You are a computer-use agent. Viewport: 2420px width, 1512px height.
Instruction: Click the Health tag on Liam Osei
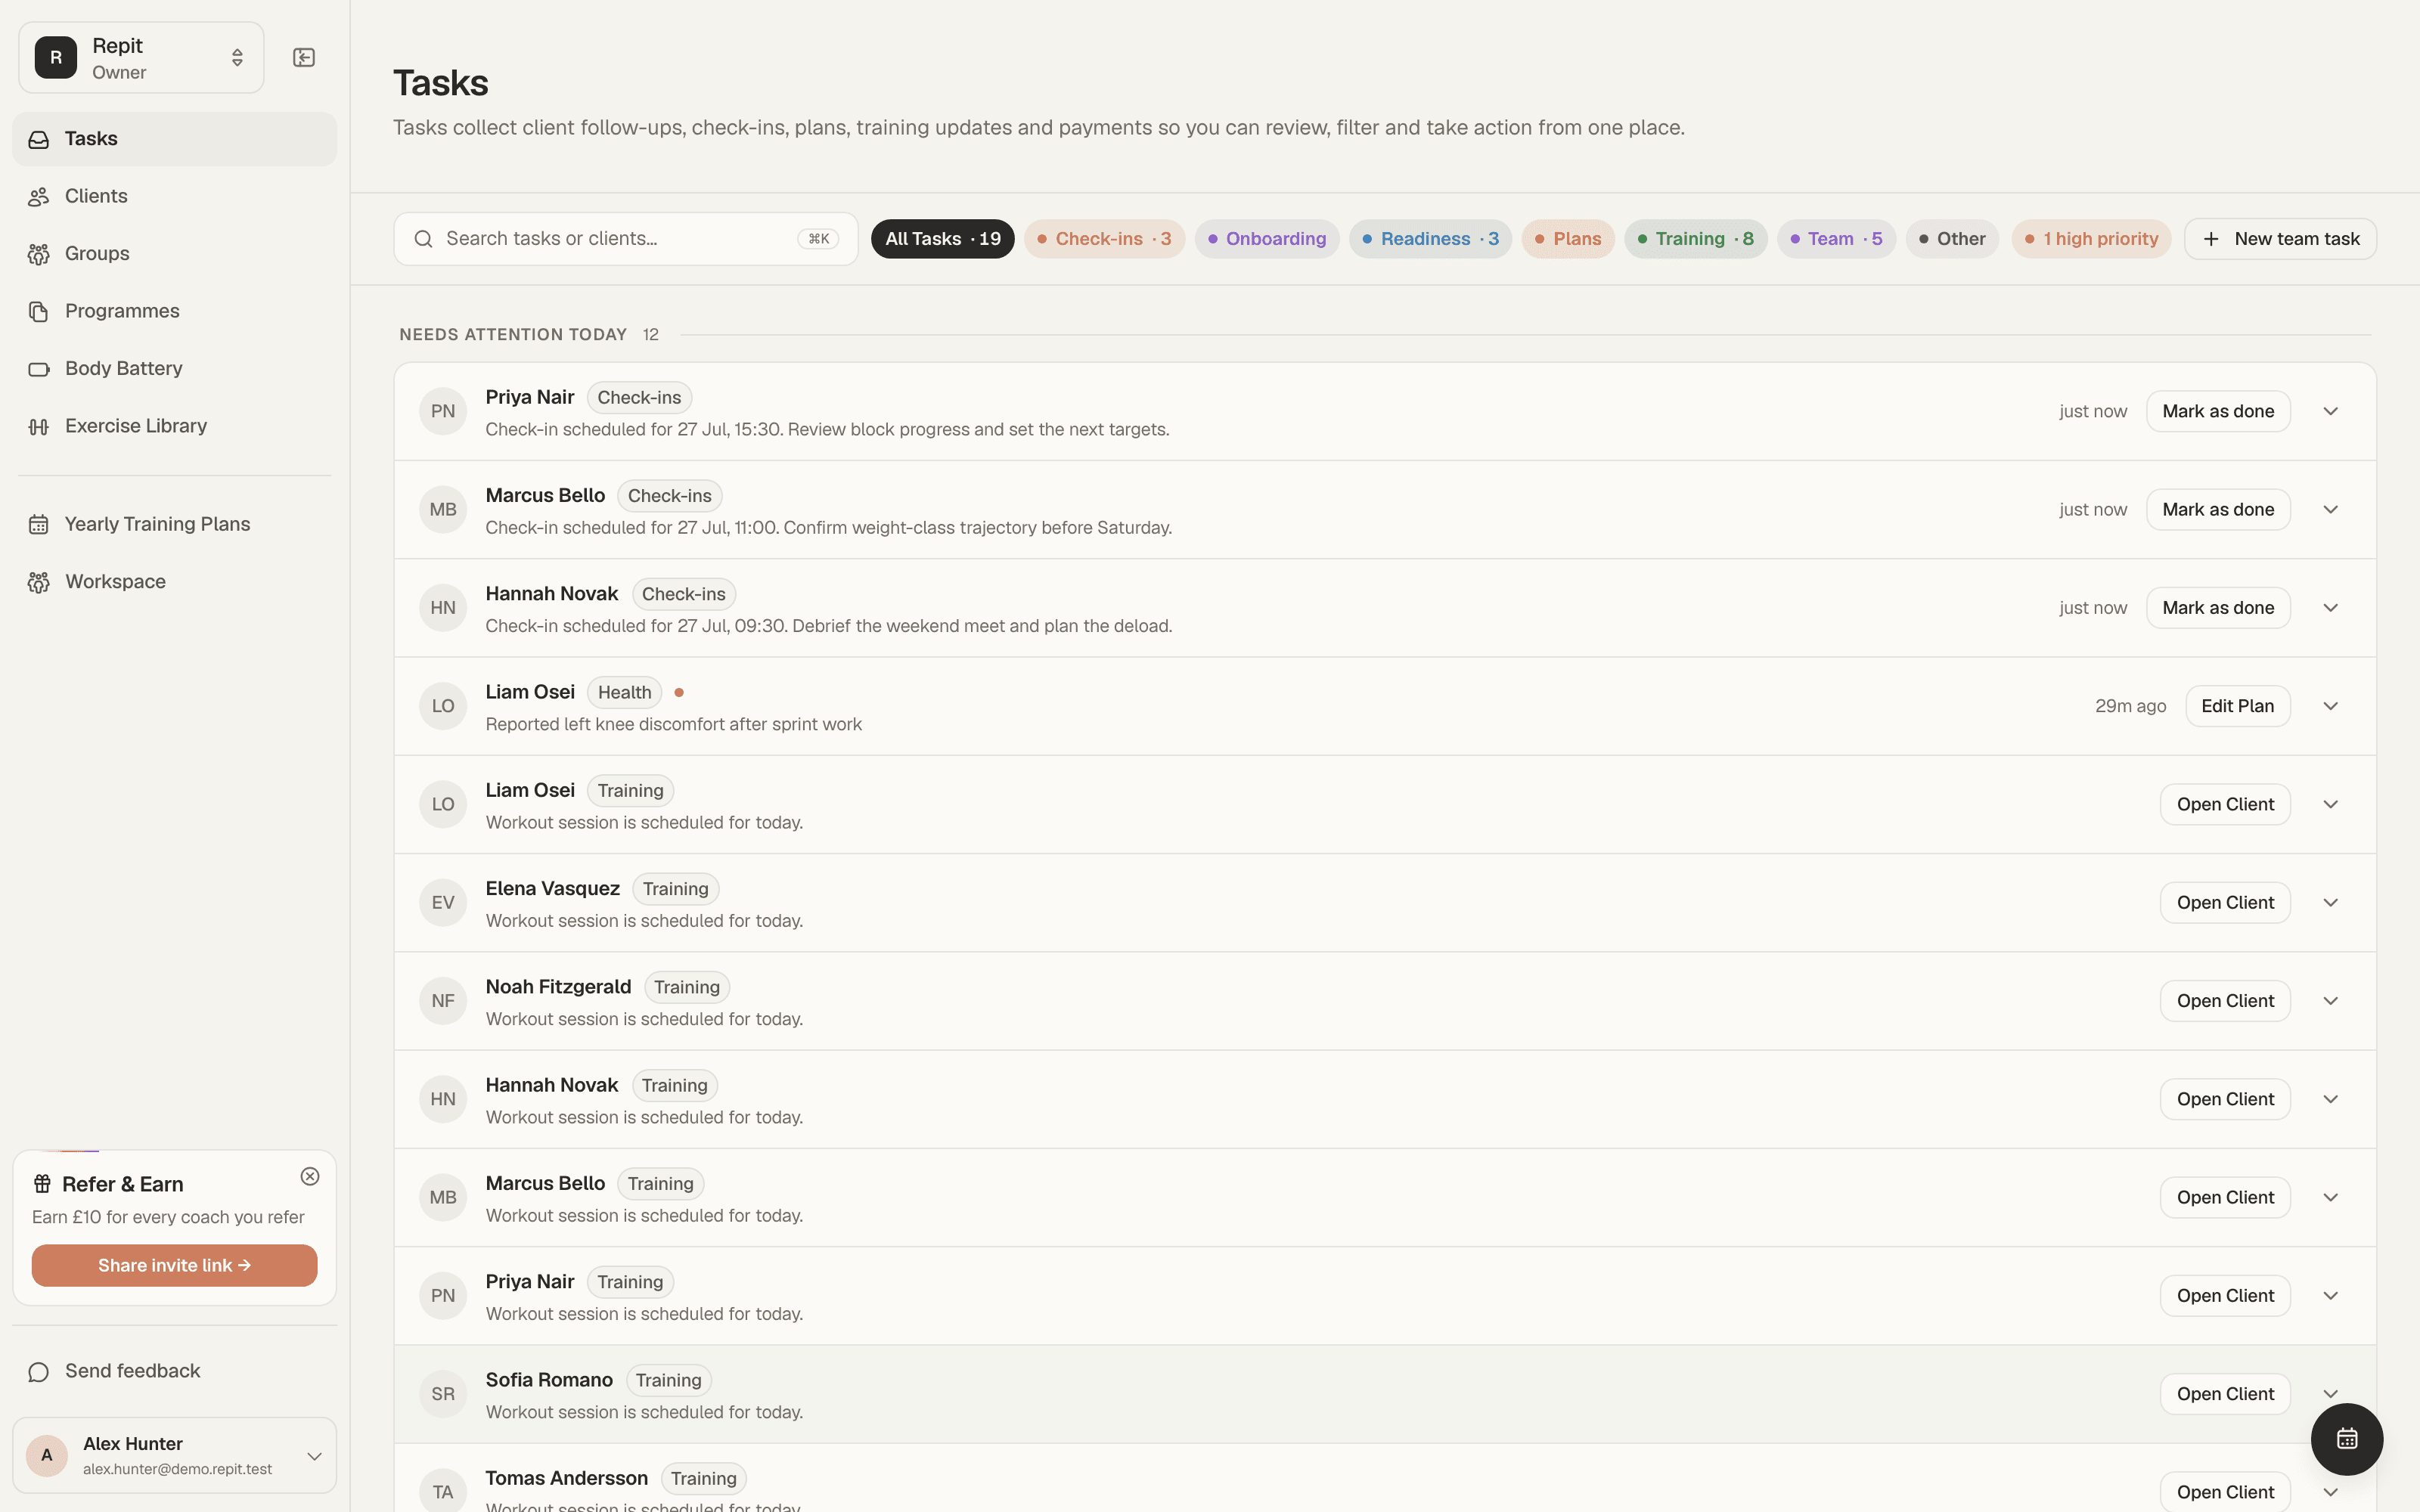tap(624, 692)
